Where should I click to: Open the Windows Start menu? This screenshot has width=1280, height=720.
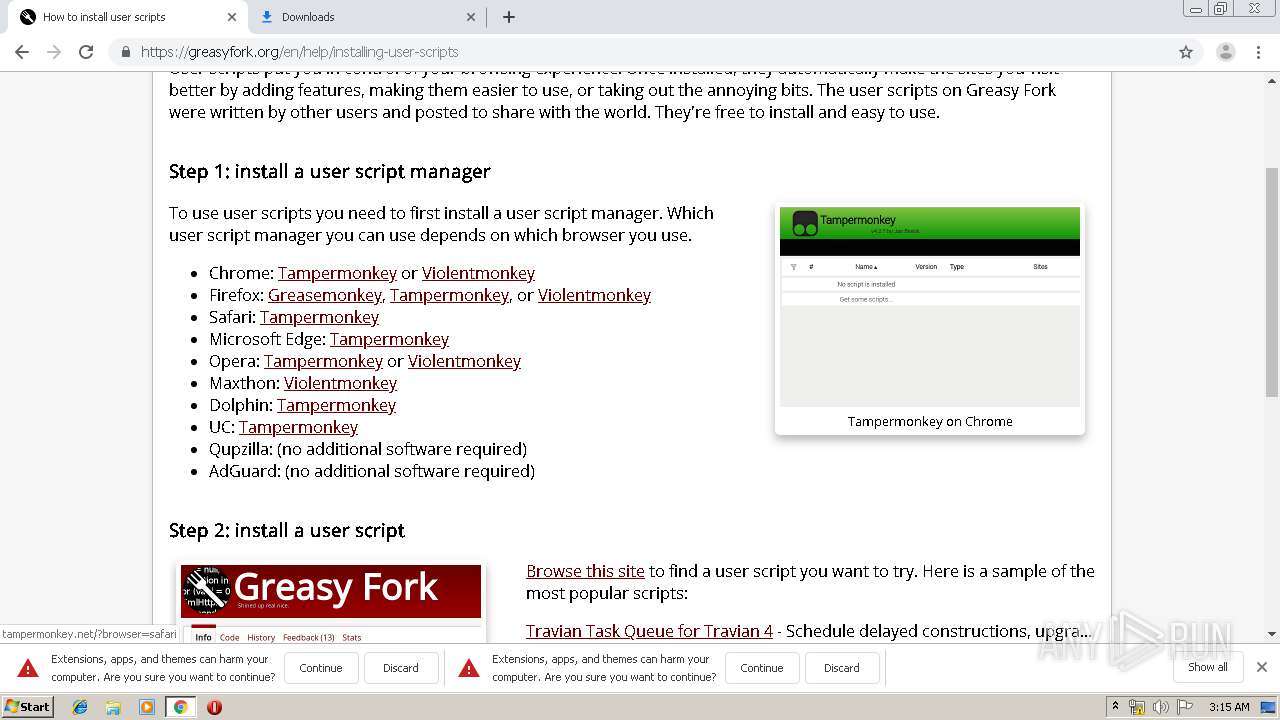(x=27, y=707)
